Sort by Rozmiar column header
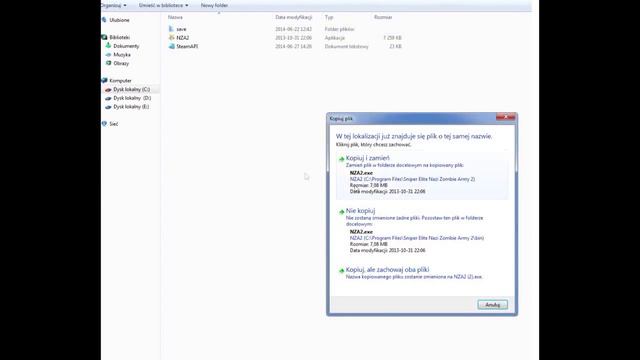This screenshot has width=640, height=360. (x=383, y=17)
